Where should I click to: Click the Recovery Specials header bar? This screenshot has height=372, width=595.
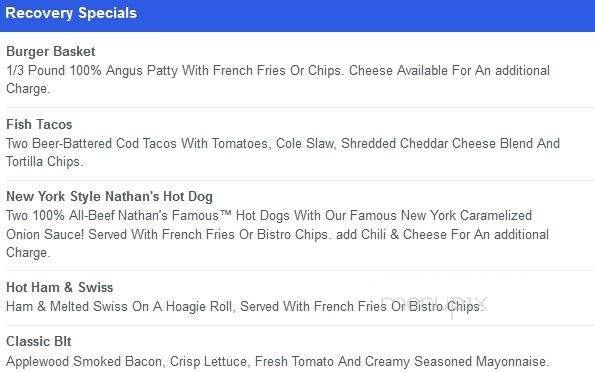[x=298, y=16]
